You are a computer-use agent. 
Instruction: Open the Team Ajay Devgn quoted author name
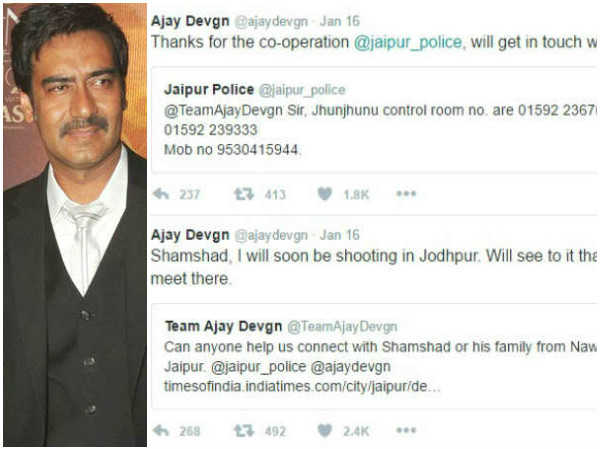point(223,326)
